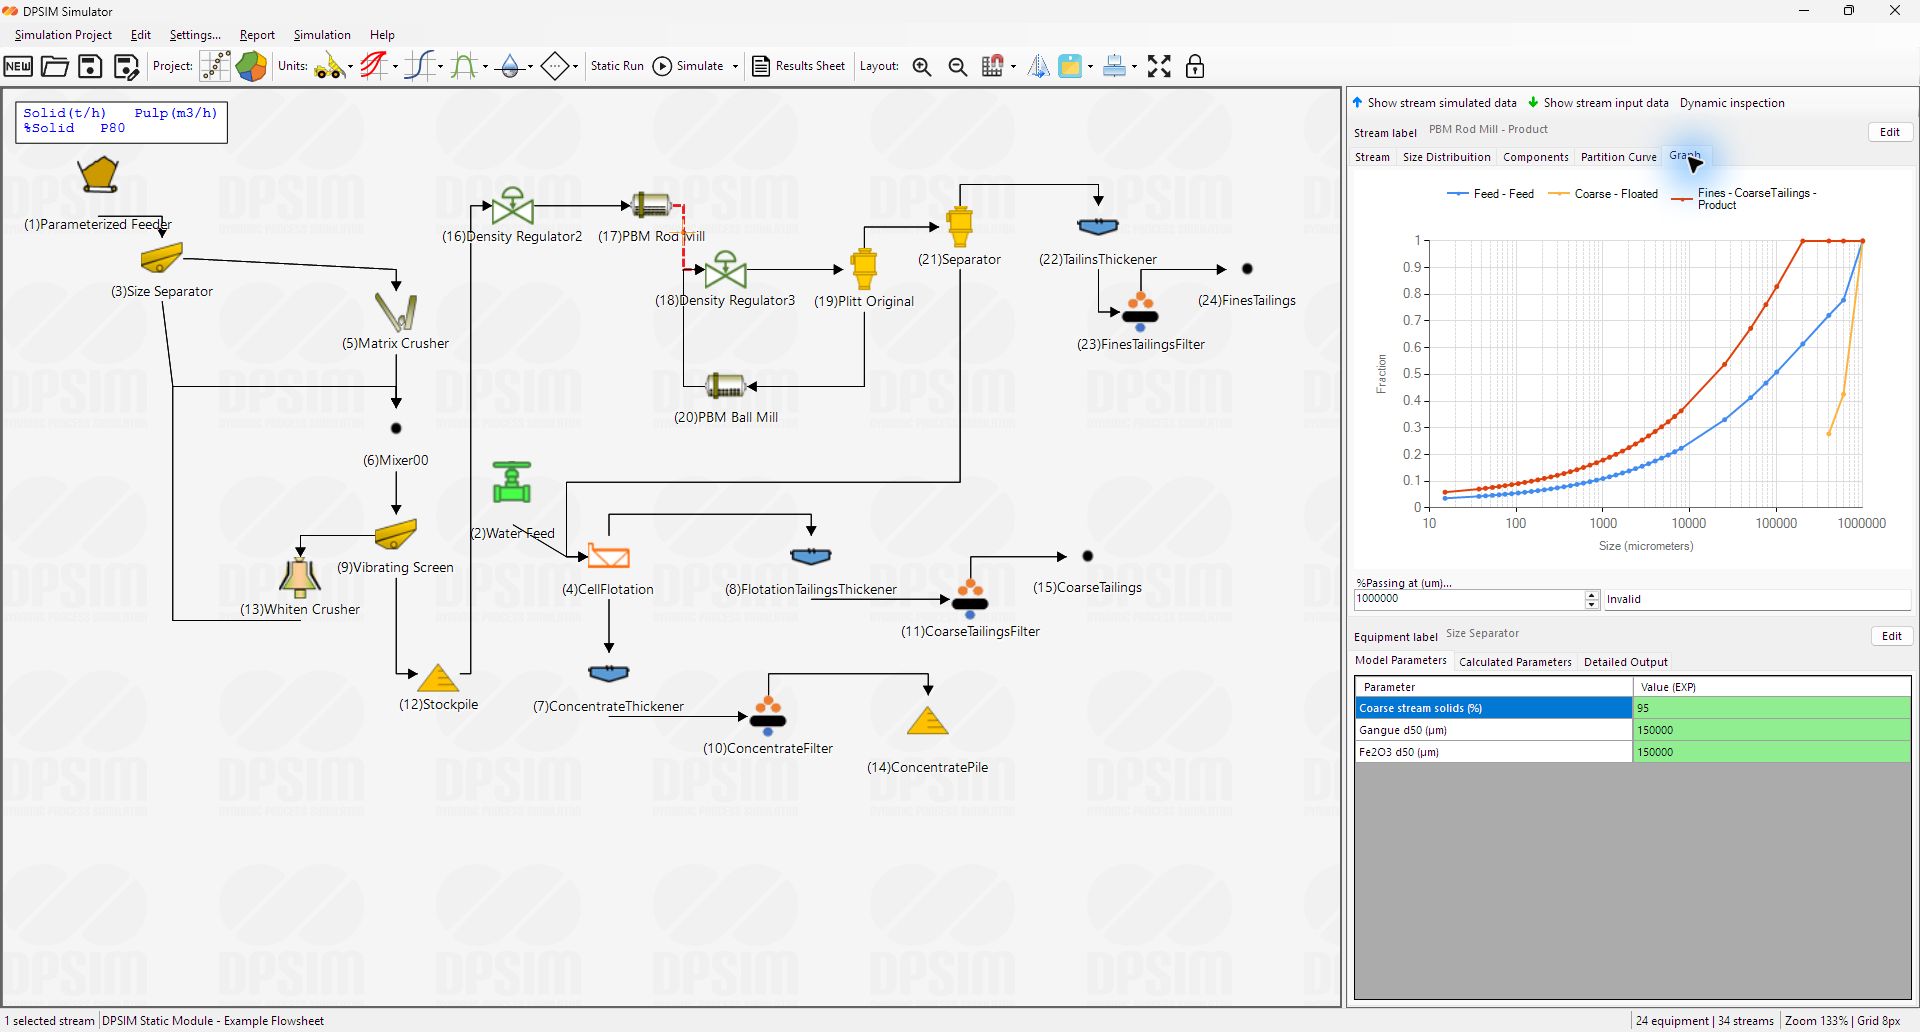Open a project with the folder icon
The image size is (1920, 1032).
(x=54, y=66)
